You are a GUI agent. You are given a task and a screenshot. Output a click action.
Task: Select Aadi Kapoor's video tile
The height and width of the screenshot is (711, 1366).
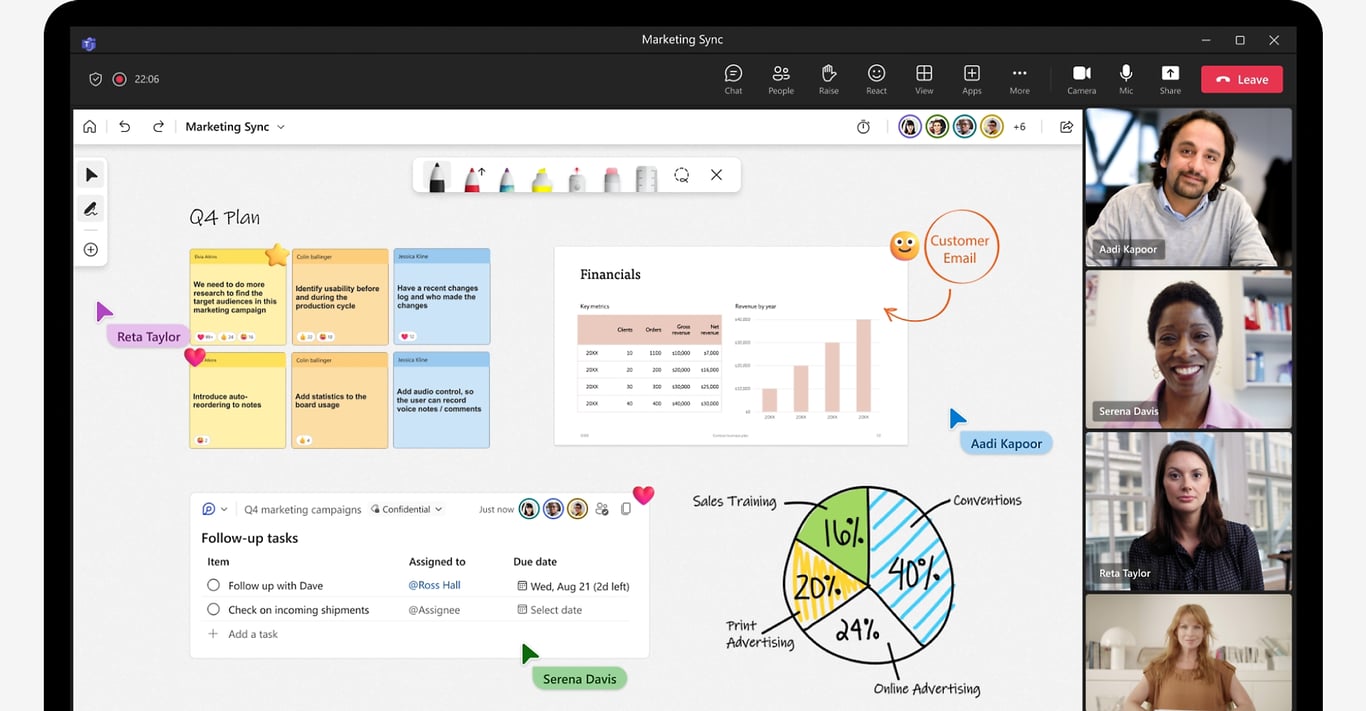1188,187
